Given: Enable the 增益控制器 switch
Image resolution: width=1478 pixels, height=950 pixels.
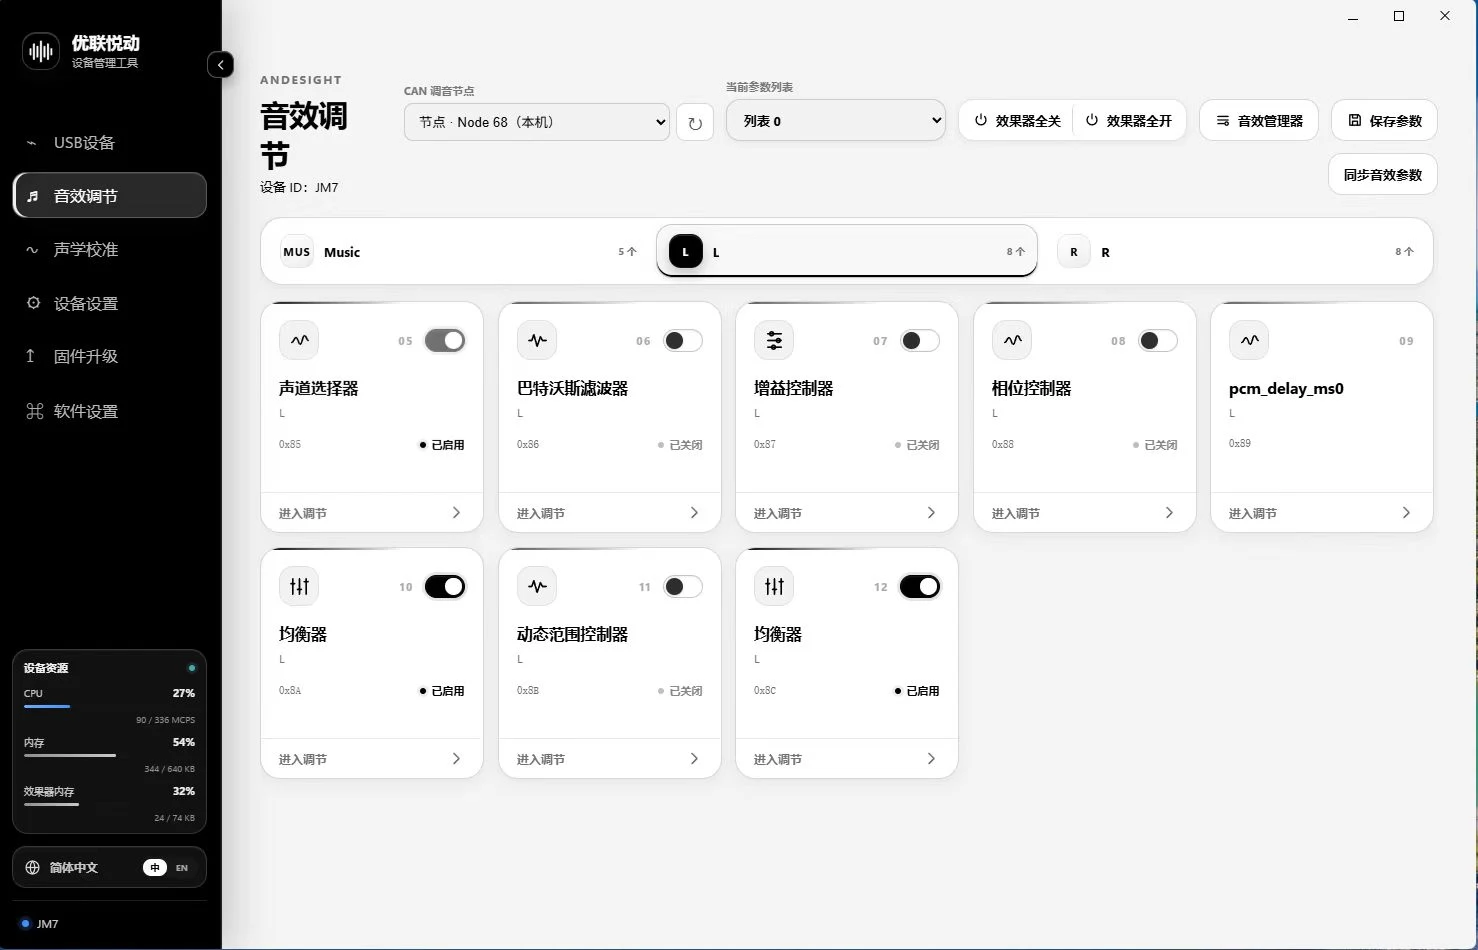Looking at the screenshot, I should 920,340.
